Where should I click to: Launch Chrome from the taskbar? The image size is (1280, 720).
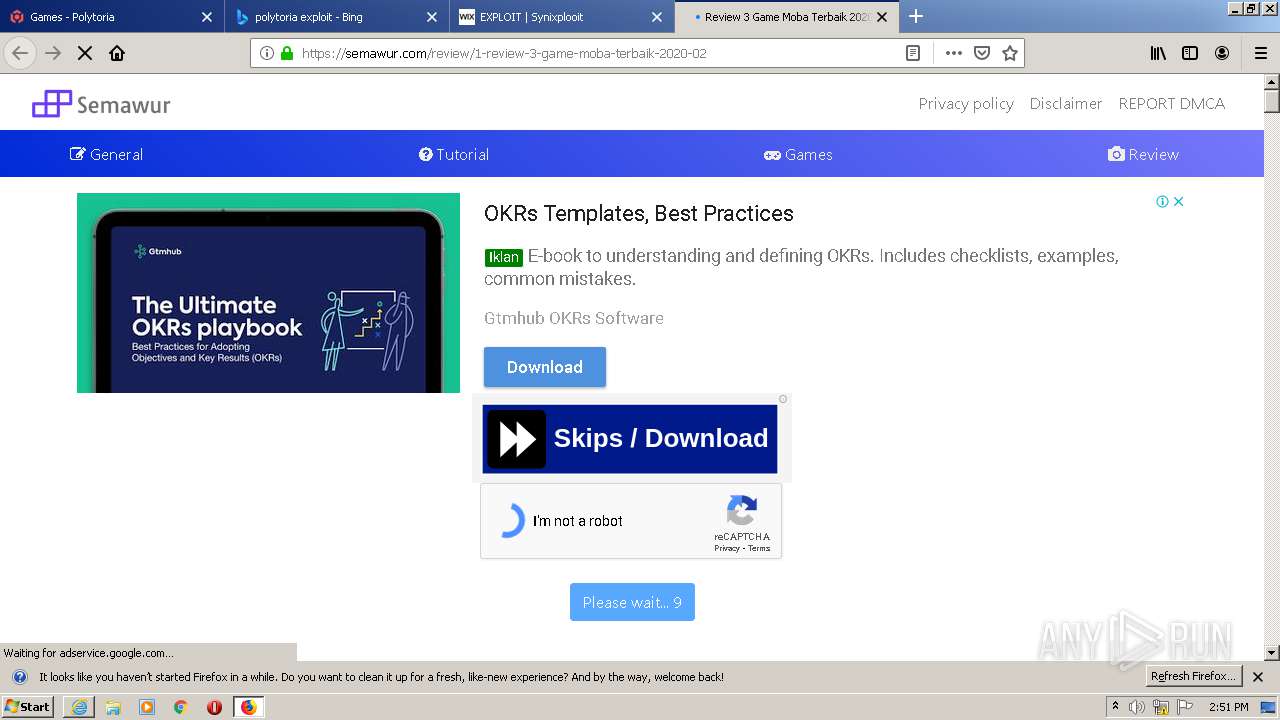(x=181, y=707)
